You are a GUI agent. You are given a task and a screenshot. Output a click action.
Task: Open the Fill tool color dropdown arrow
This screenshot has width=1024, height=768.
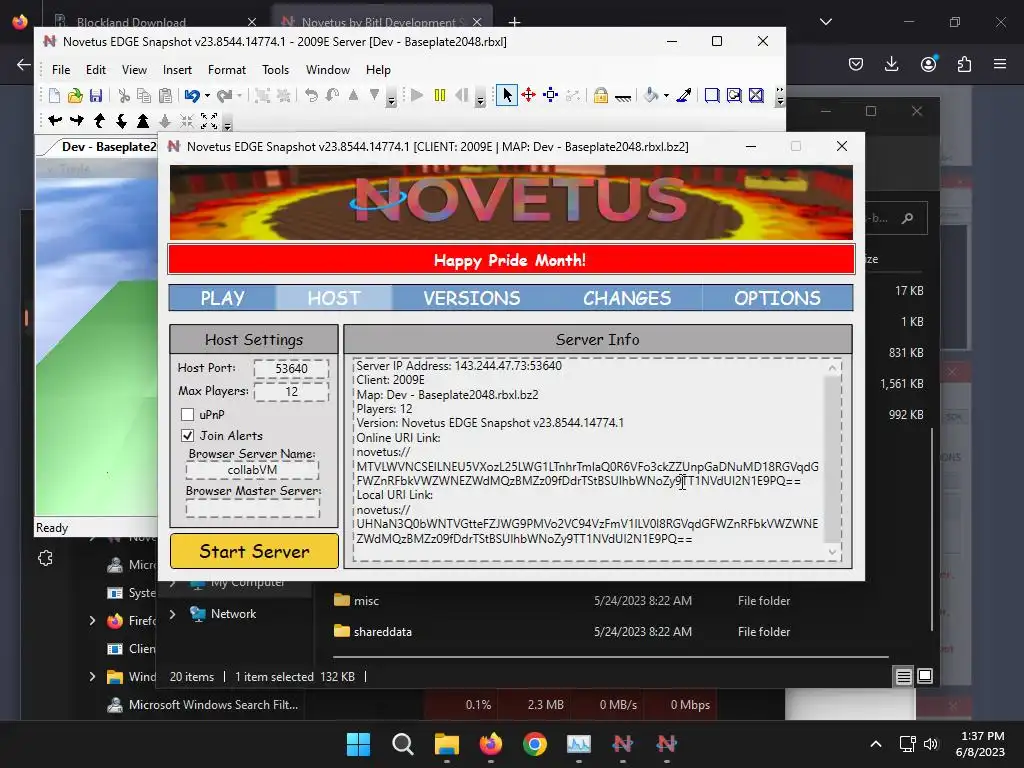pyautogui.click(x=666, y=96)
